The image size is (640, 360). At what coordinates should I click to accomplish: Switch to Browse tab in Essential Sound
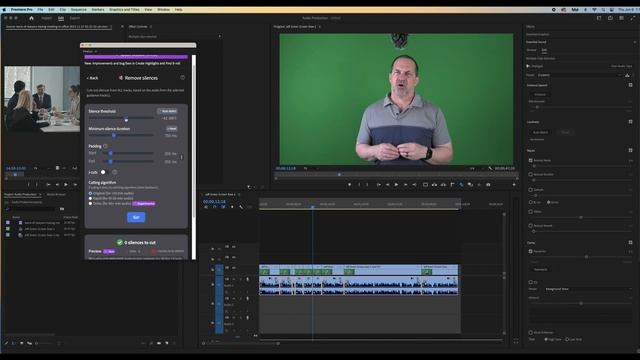[x=531, y=50]
